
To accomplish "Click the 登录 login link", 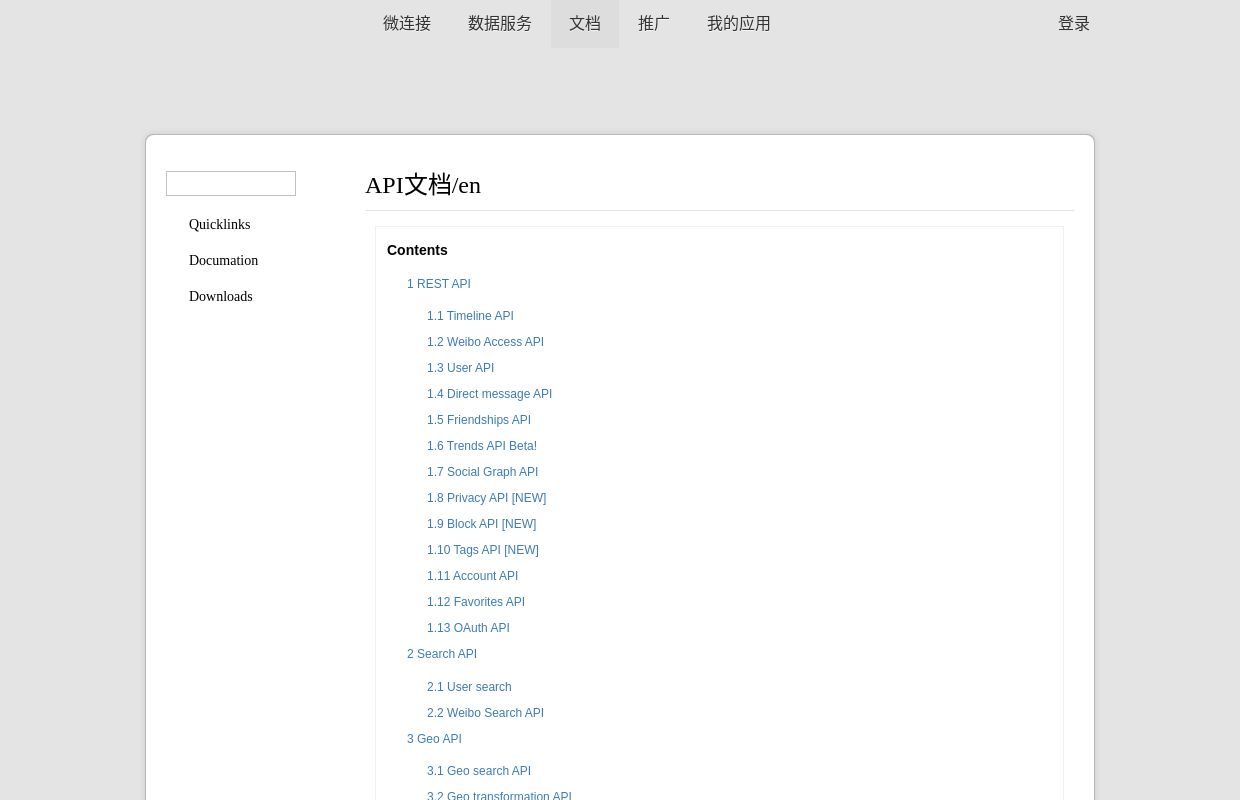I will pyautogui.click(x=1074, y=23).
